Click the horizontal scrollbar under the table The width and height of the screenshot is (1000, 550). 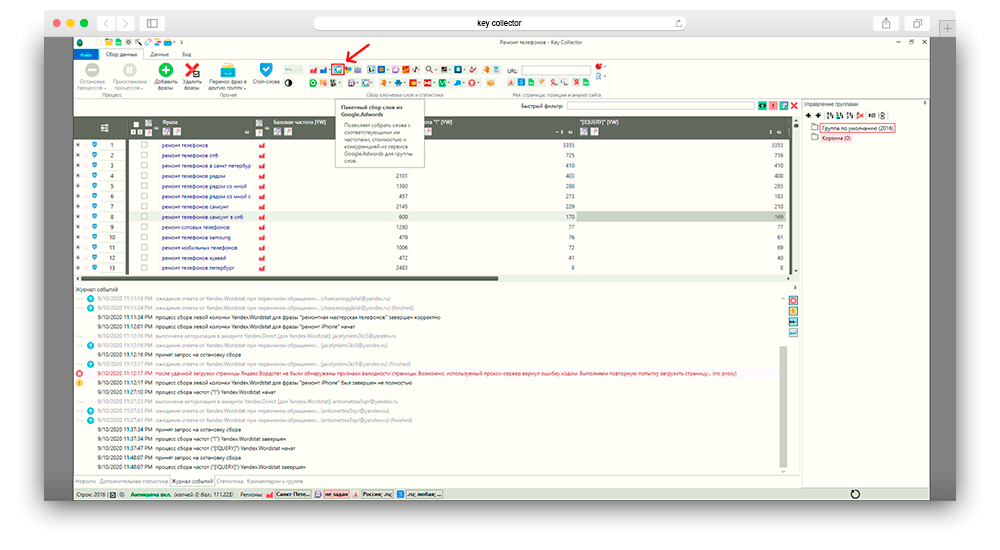point(290,278)
